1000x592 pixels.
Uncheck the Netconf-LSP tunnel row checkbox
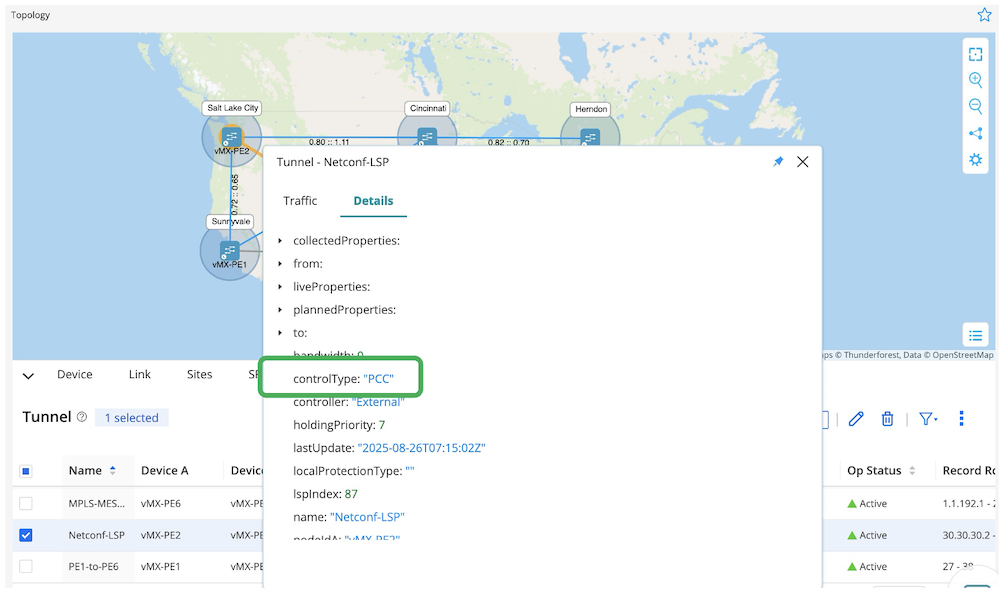[26, 535]
